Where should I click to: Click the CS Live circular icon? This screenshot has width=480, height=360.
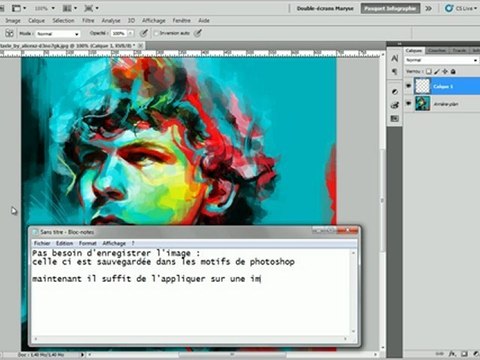[x=449, y=8]
